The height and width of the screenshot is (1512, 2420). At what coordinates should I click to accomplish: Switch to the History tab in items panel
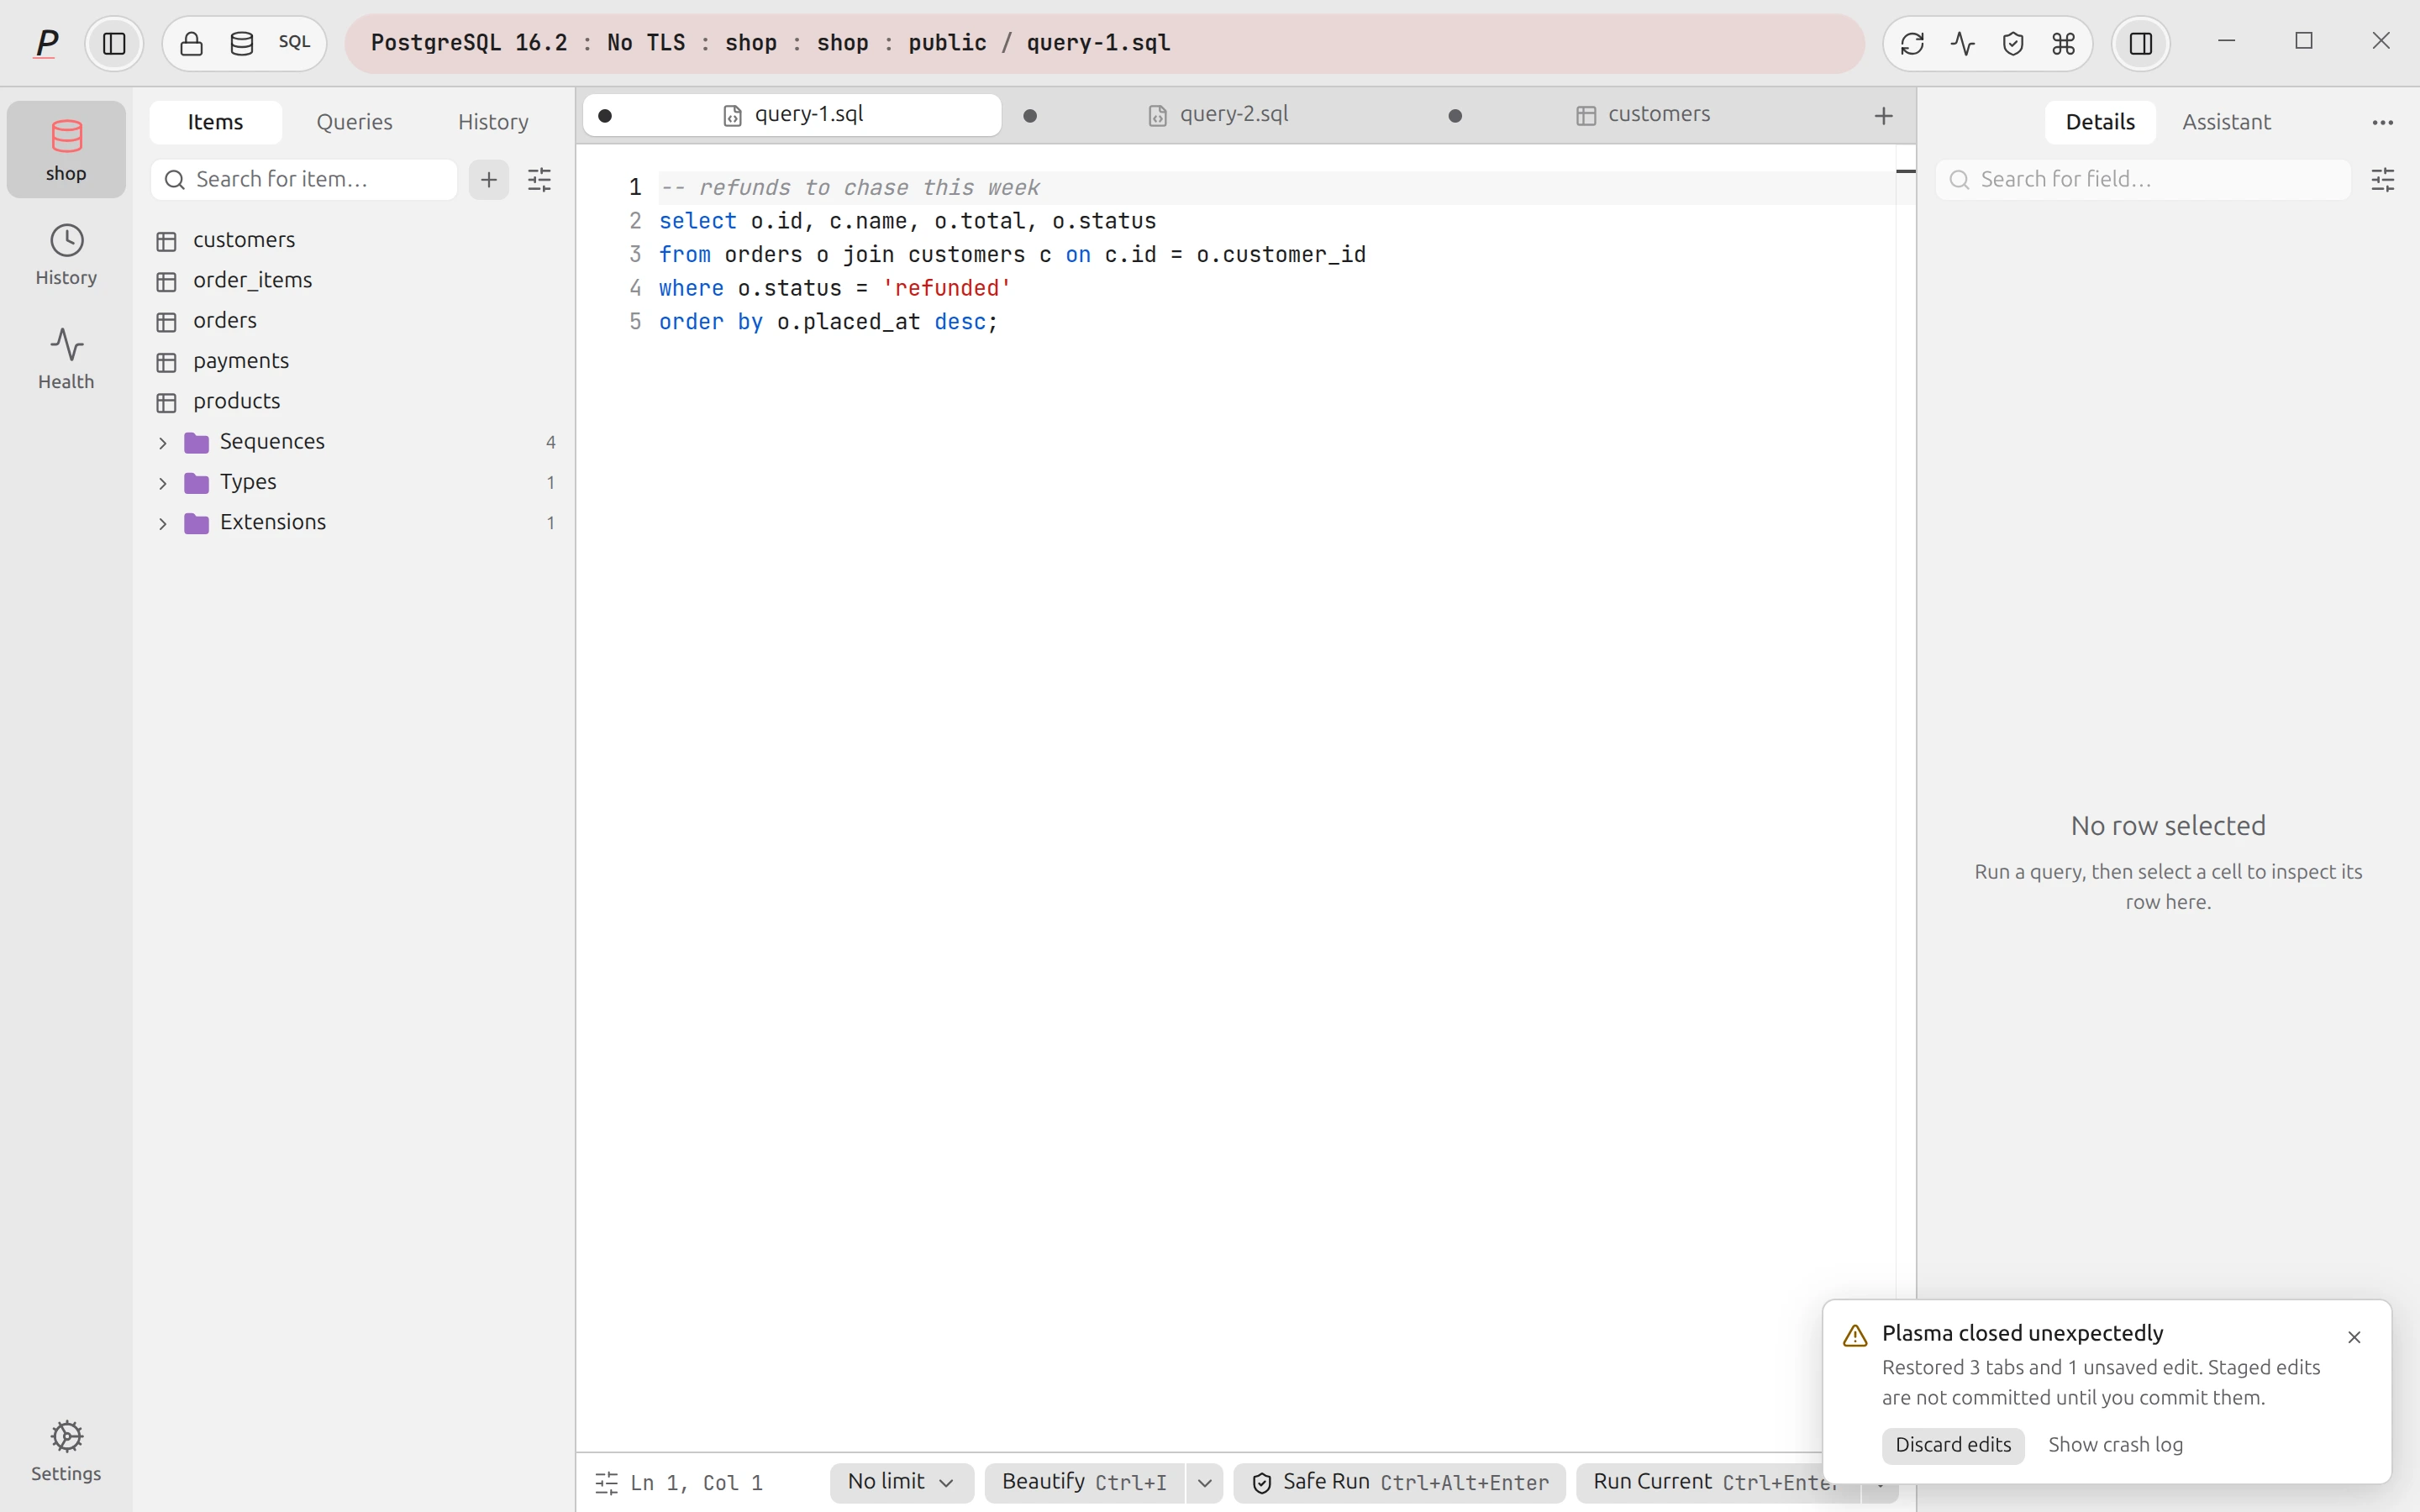pos(493,122)
